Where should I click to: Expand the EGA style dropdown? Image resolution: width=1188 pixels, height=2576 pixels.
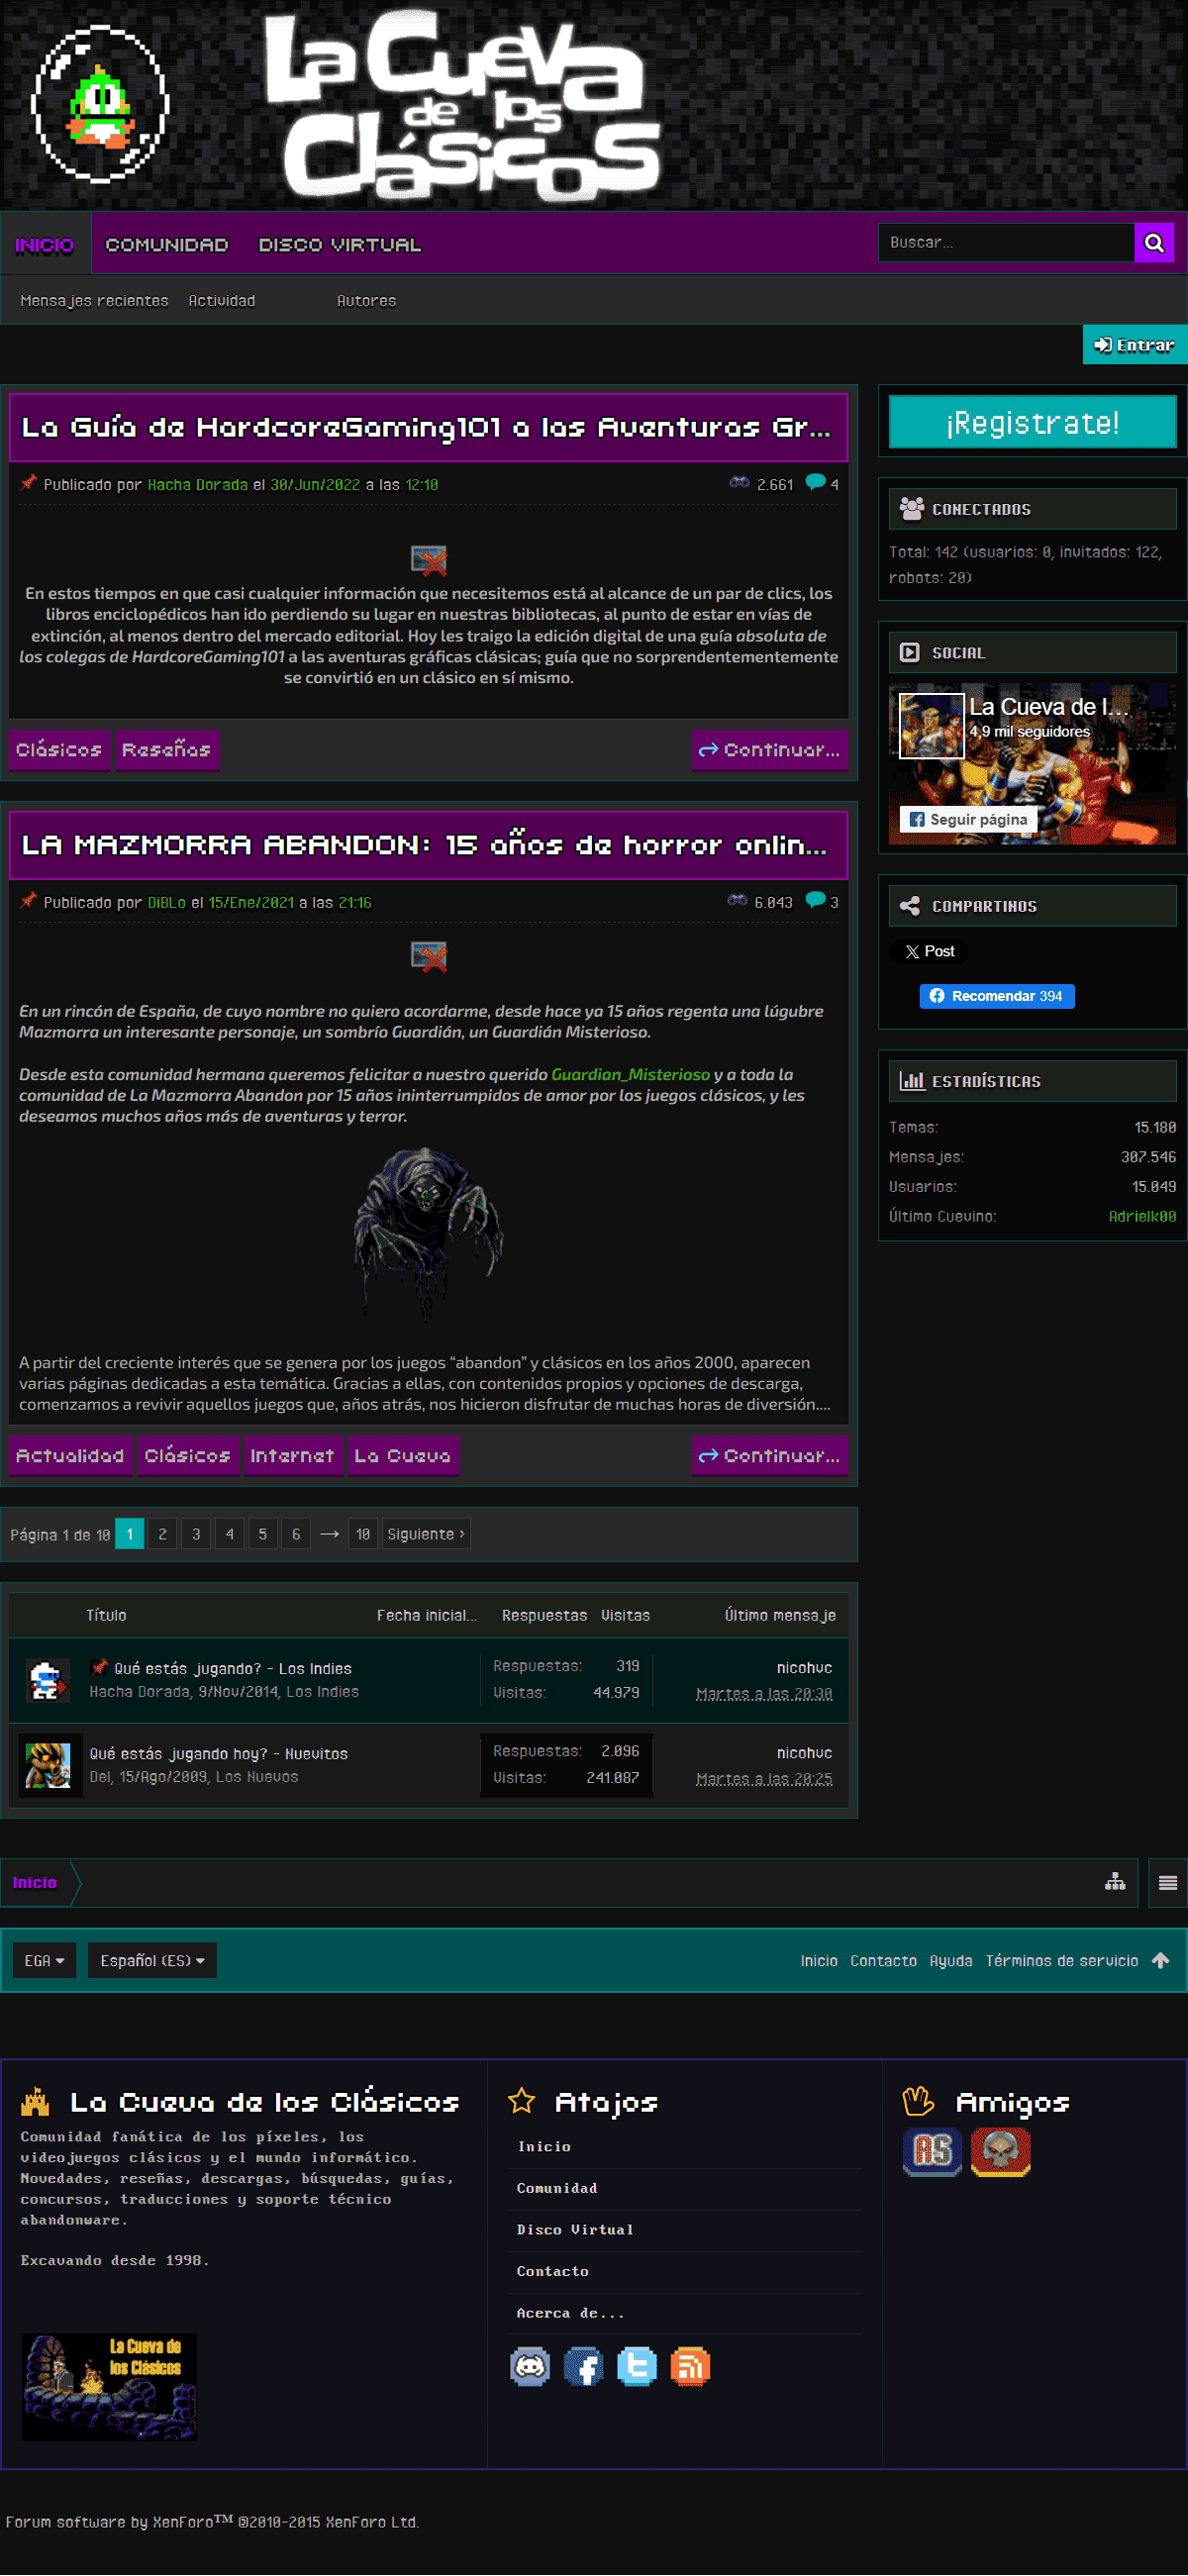[x=44, y=1960]
